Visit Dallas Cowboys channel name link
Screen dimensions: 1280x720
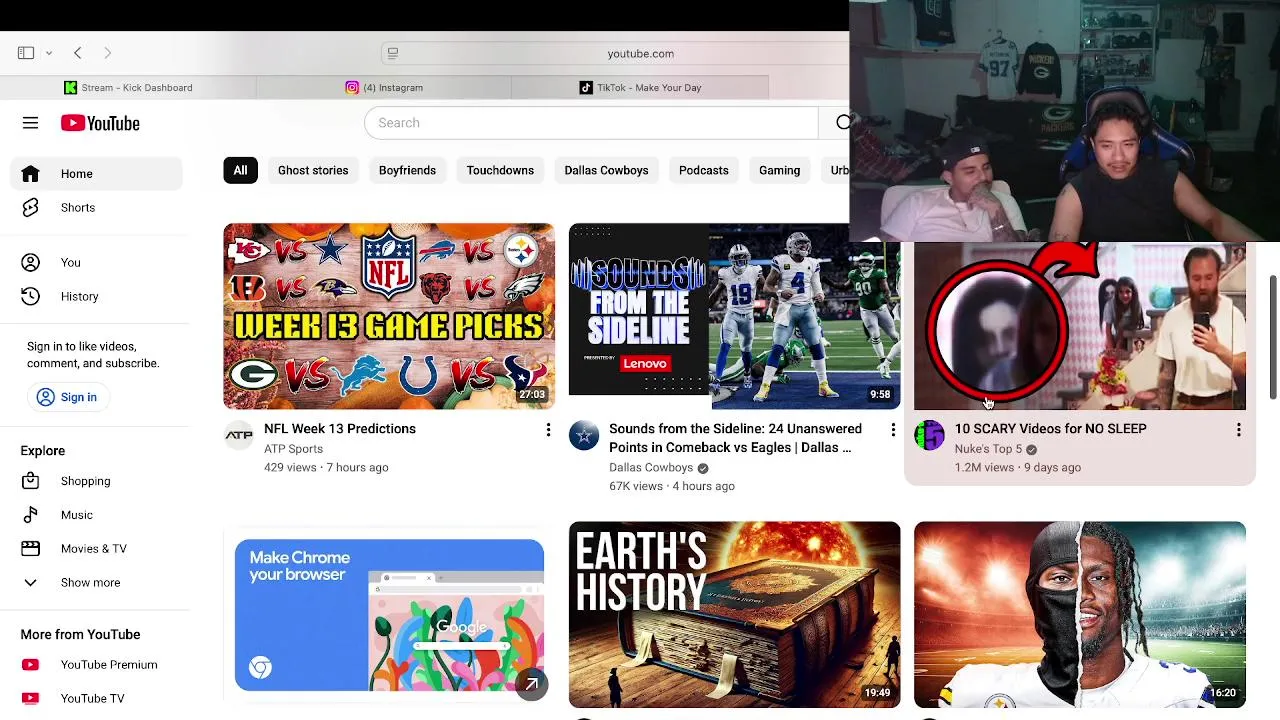tap(651, 468)
